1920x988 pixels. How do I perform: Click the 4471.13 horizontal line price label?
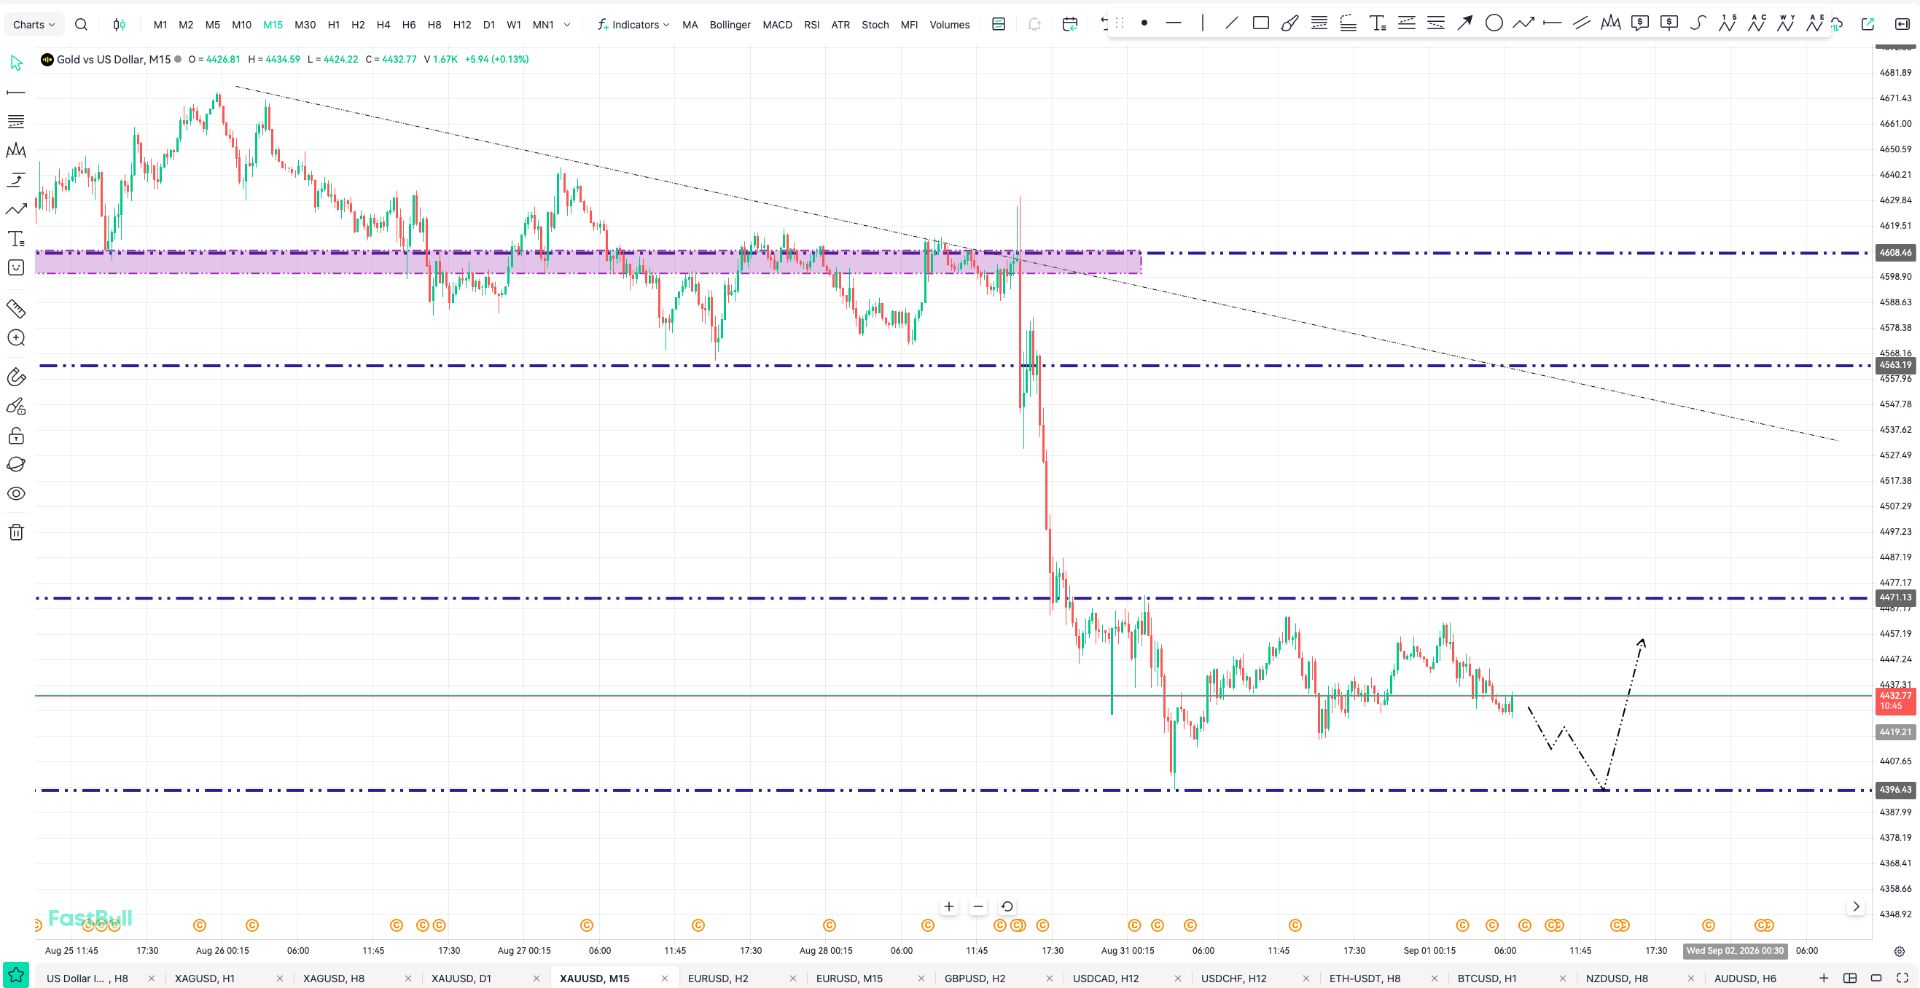[1895, 597]
